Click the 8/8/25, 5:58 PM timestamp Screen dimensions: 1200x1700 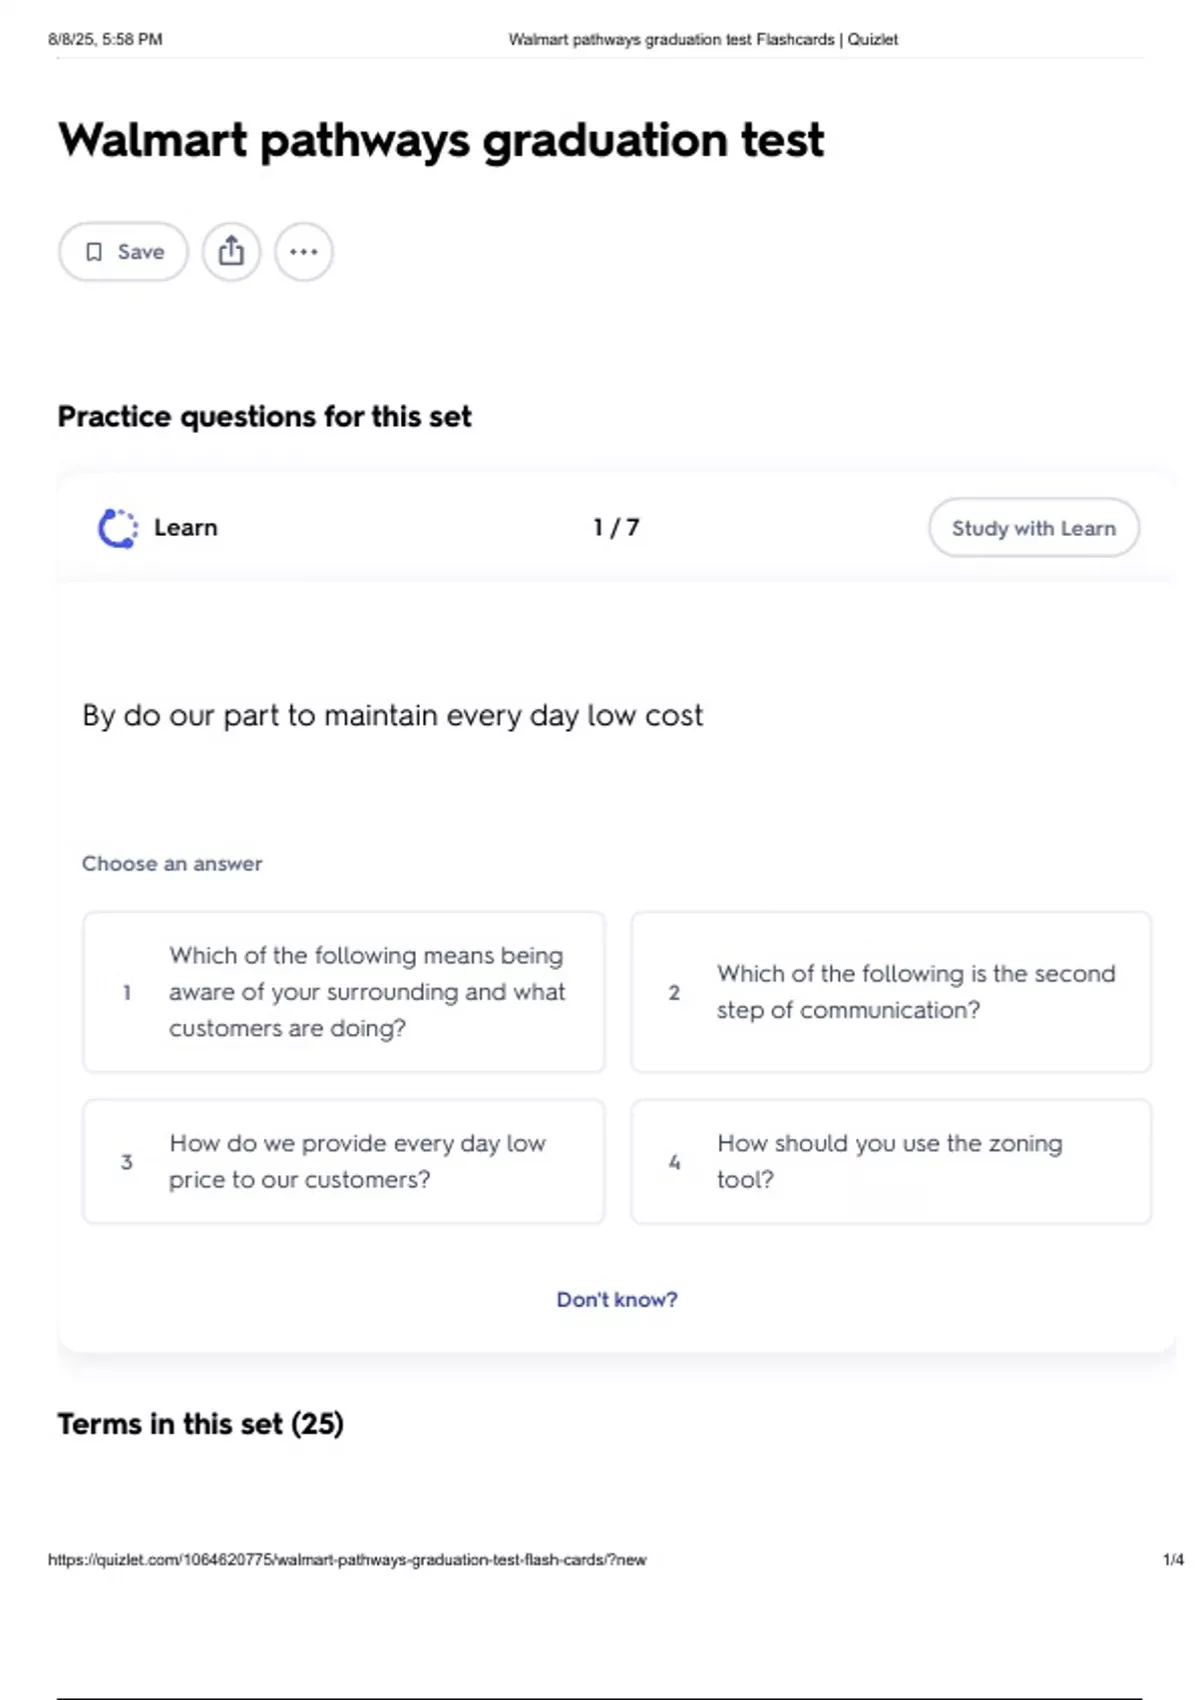(x=105, y=40)
